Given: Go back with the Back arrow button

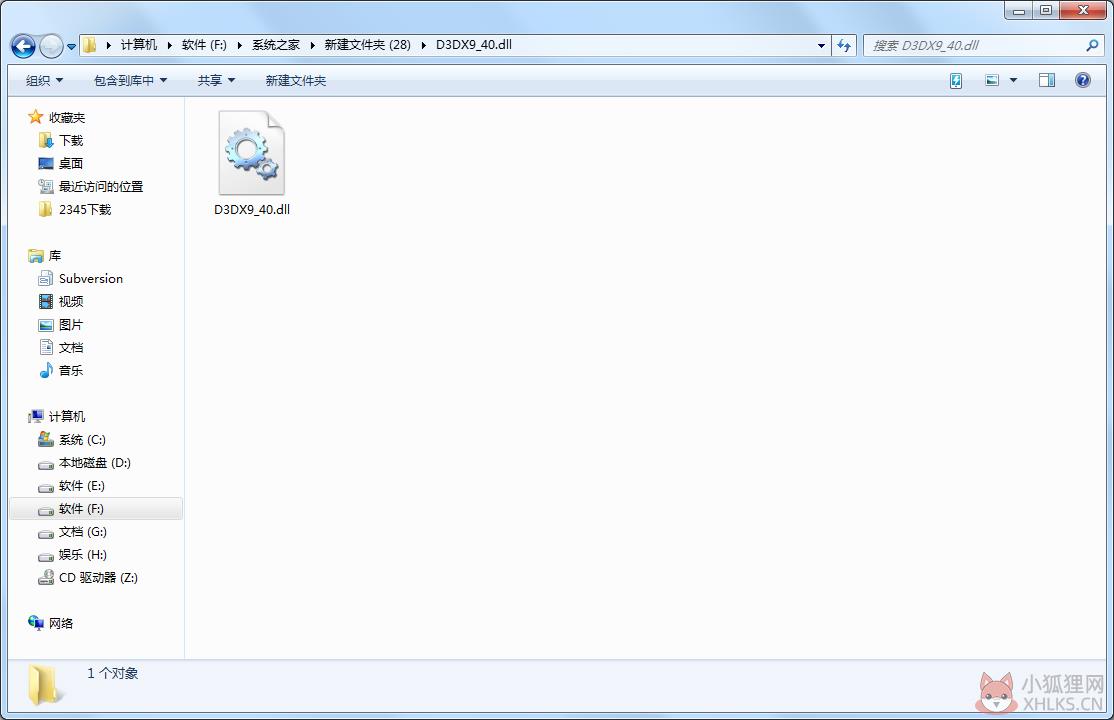Looking at the screenshot, I should pos(23,46).
